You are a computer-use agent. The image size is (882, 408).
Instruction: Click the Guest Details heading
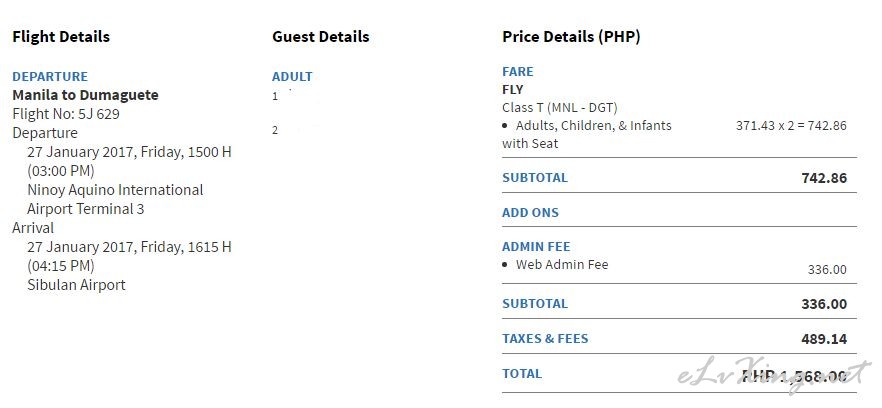[x=321, y=37]
